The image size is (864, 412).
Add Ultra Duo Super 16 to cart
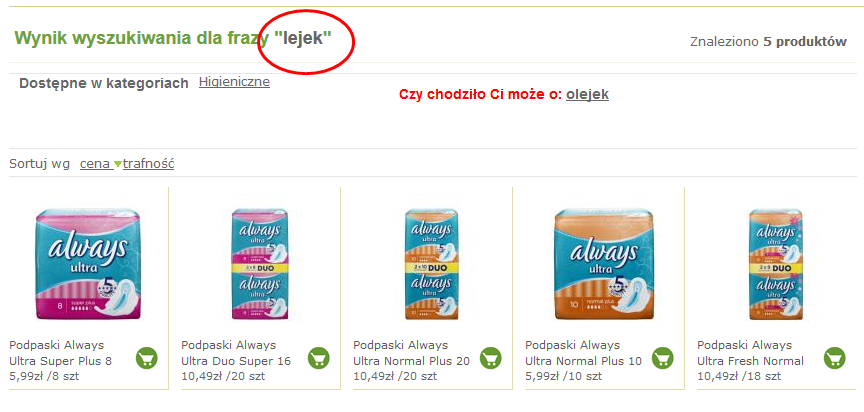coord(318,358)
